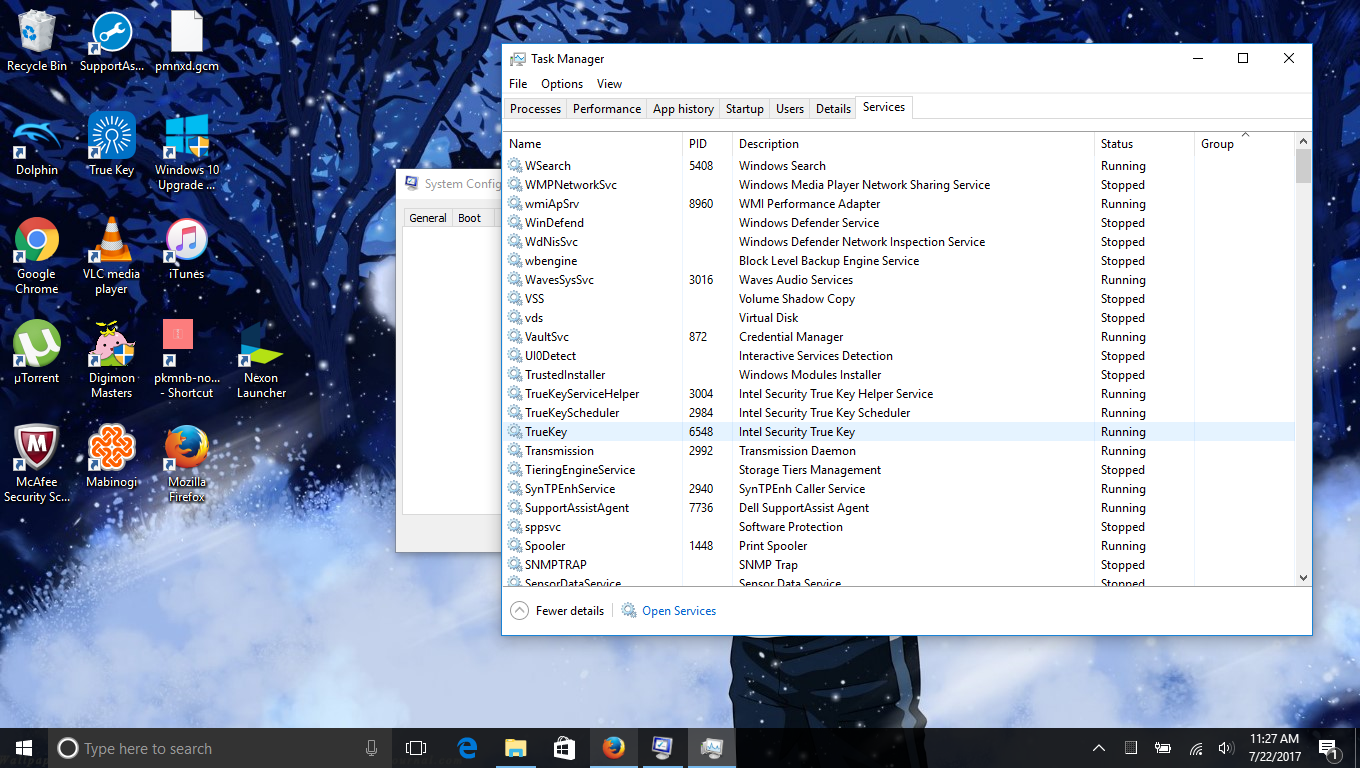Viewport: 1360px width, 768px height.
Task: Open the Recycle Bin
Action: tap(36, 30)
